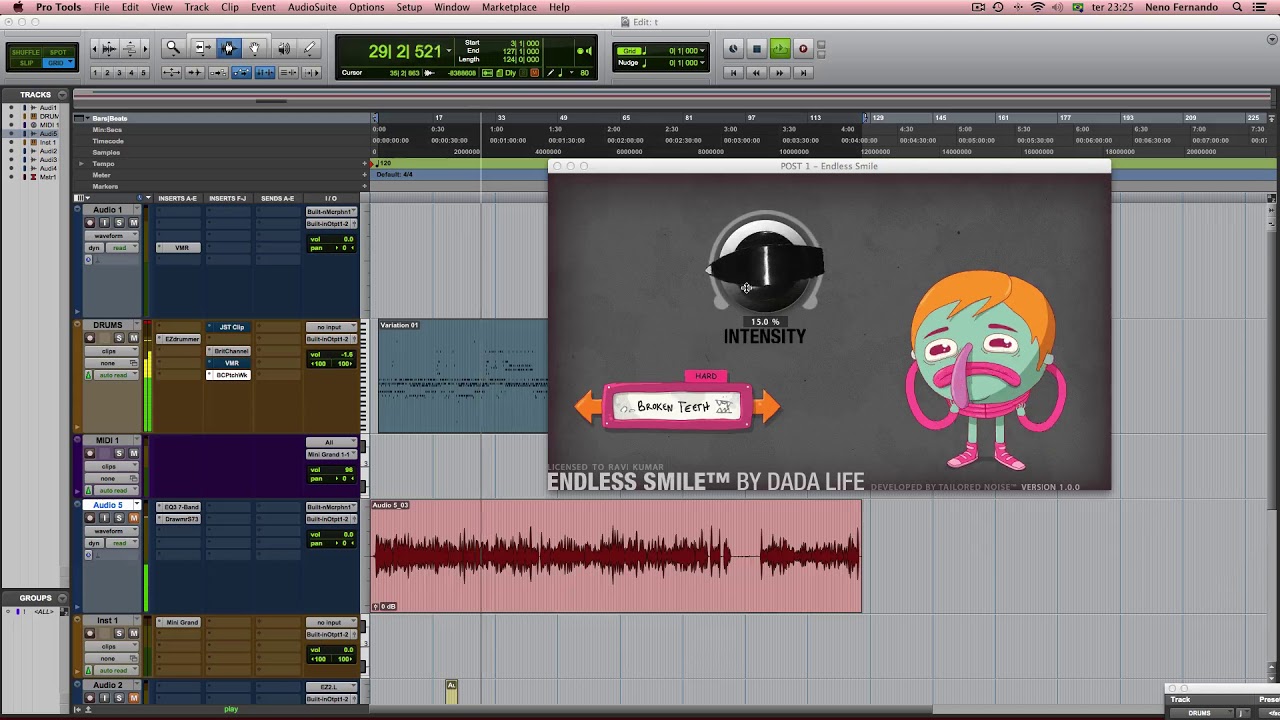Viewport: 1280px width, 720px height.
Task: Enable Shuffle edit mode
Action: [x=25, y=52]
